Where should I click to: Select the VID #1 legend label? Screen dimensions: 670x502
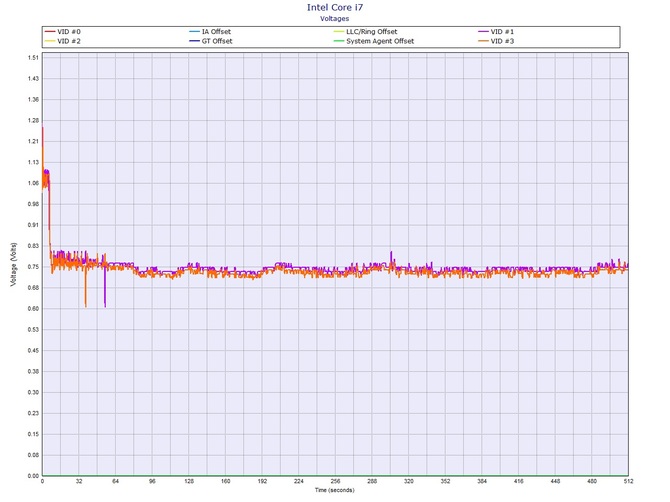pyautogui.click(x=502, y=32)
